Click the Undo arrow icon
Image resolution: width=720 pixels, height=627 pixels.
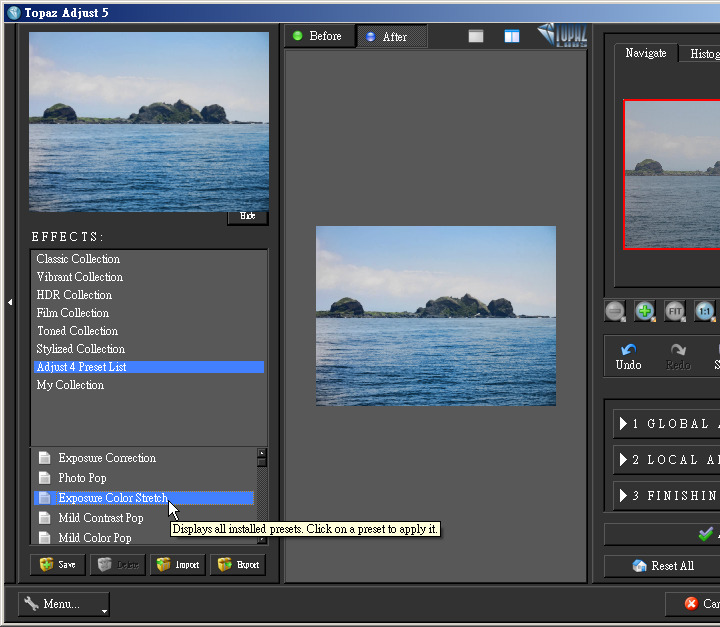(629, 350)
